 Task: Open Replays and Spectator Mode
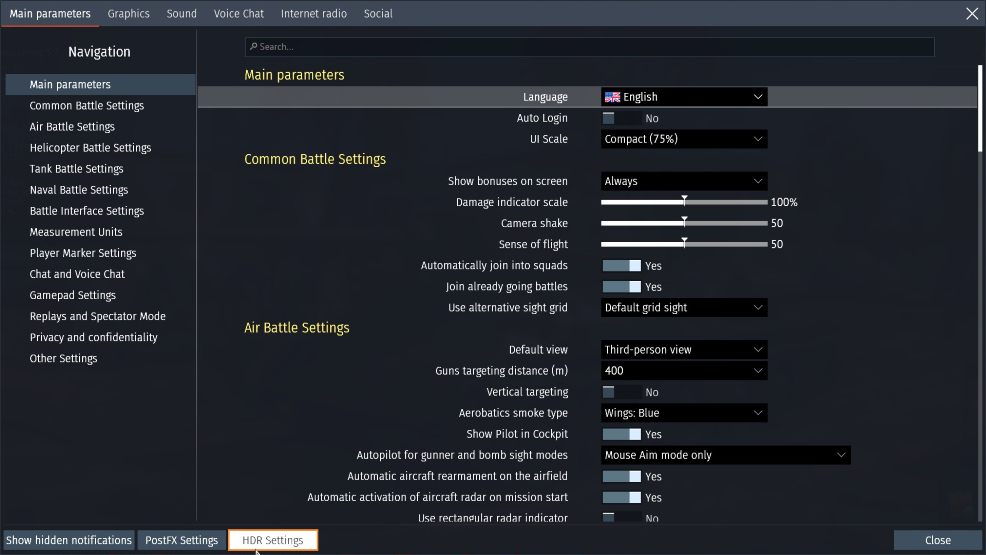click(x=97, y=316)
